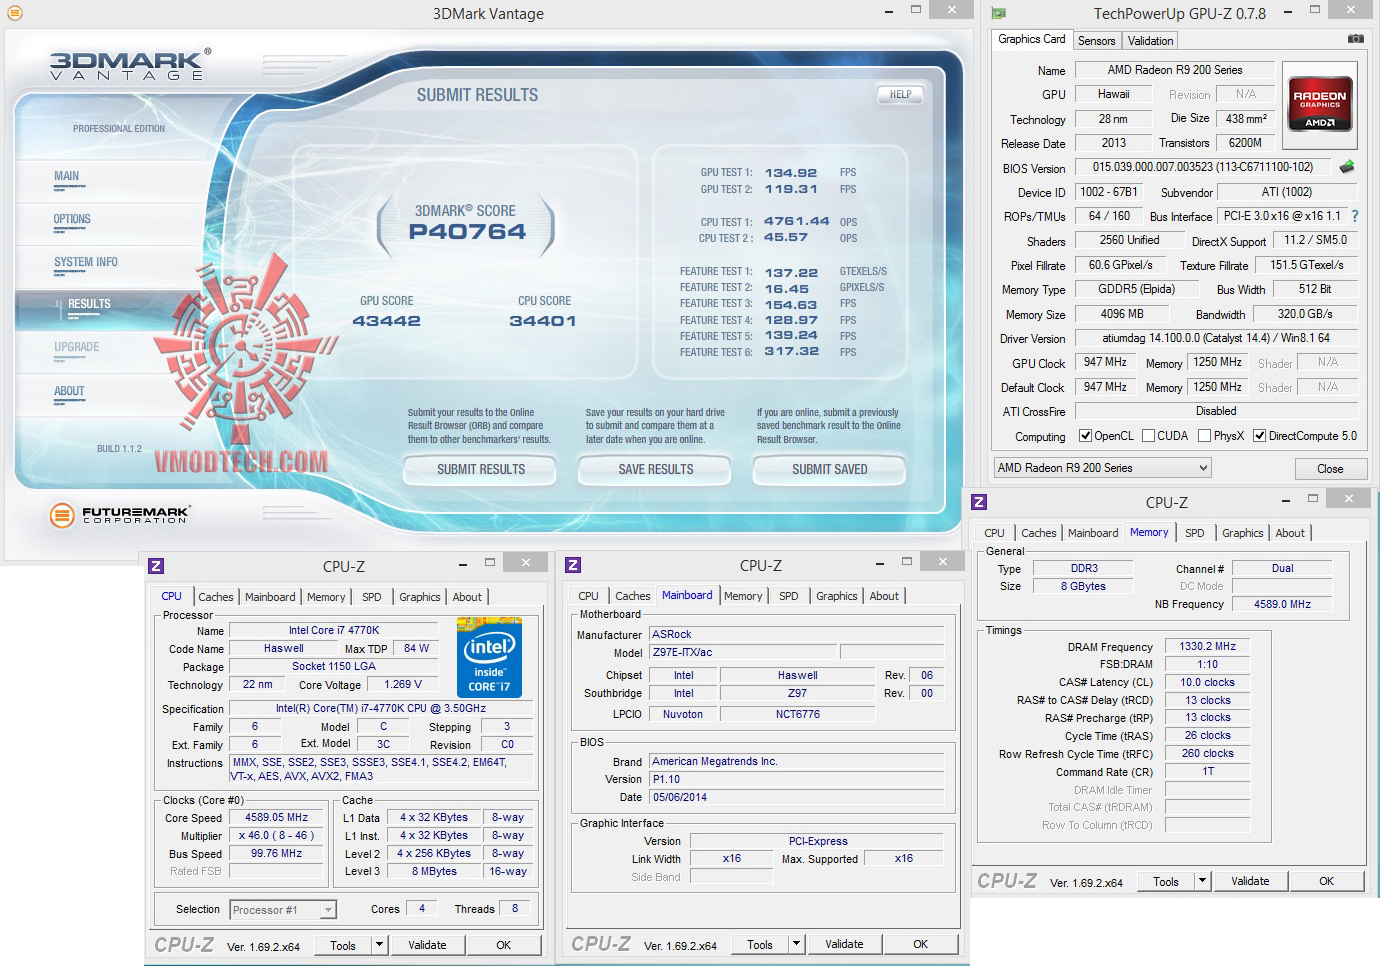Screen dimensions: 1380x966
Task: Open the Processor #1 selection dropdown
Action: (283, 910)
